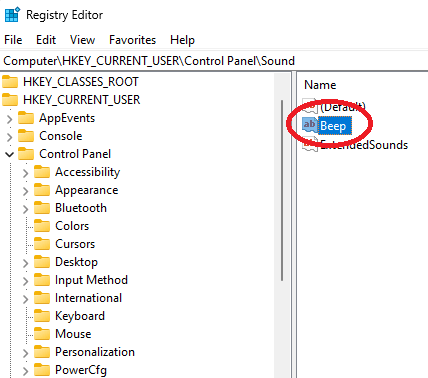
Task: Open the Help menu
Action: [x=182, y=40]
